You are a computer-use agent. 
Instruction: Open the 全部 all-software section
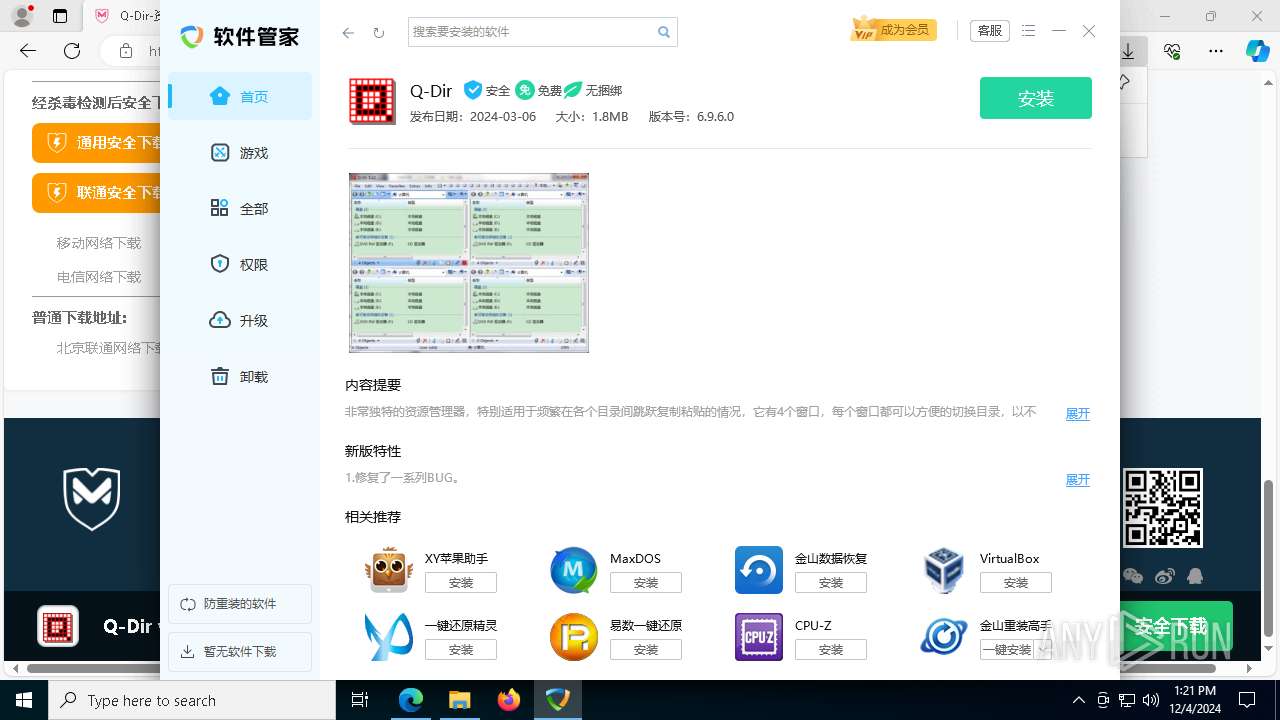(240, 209)
